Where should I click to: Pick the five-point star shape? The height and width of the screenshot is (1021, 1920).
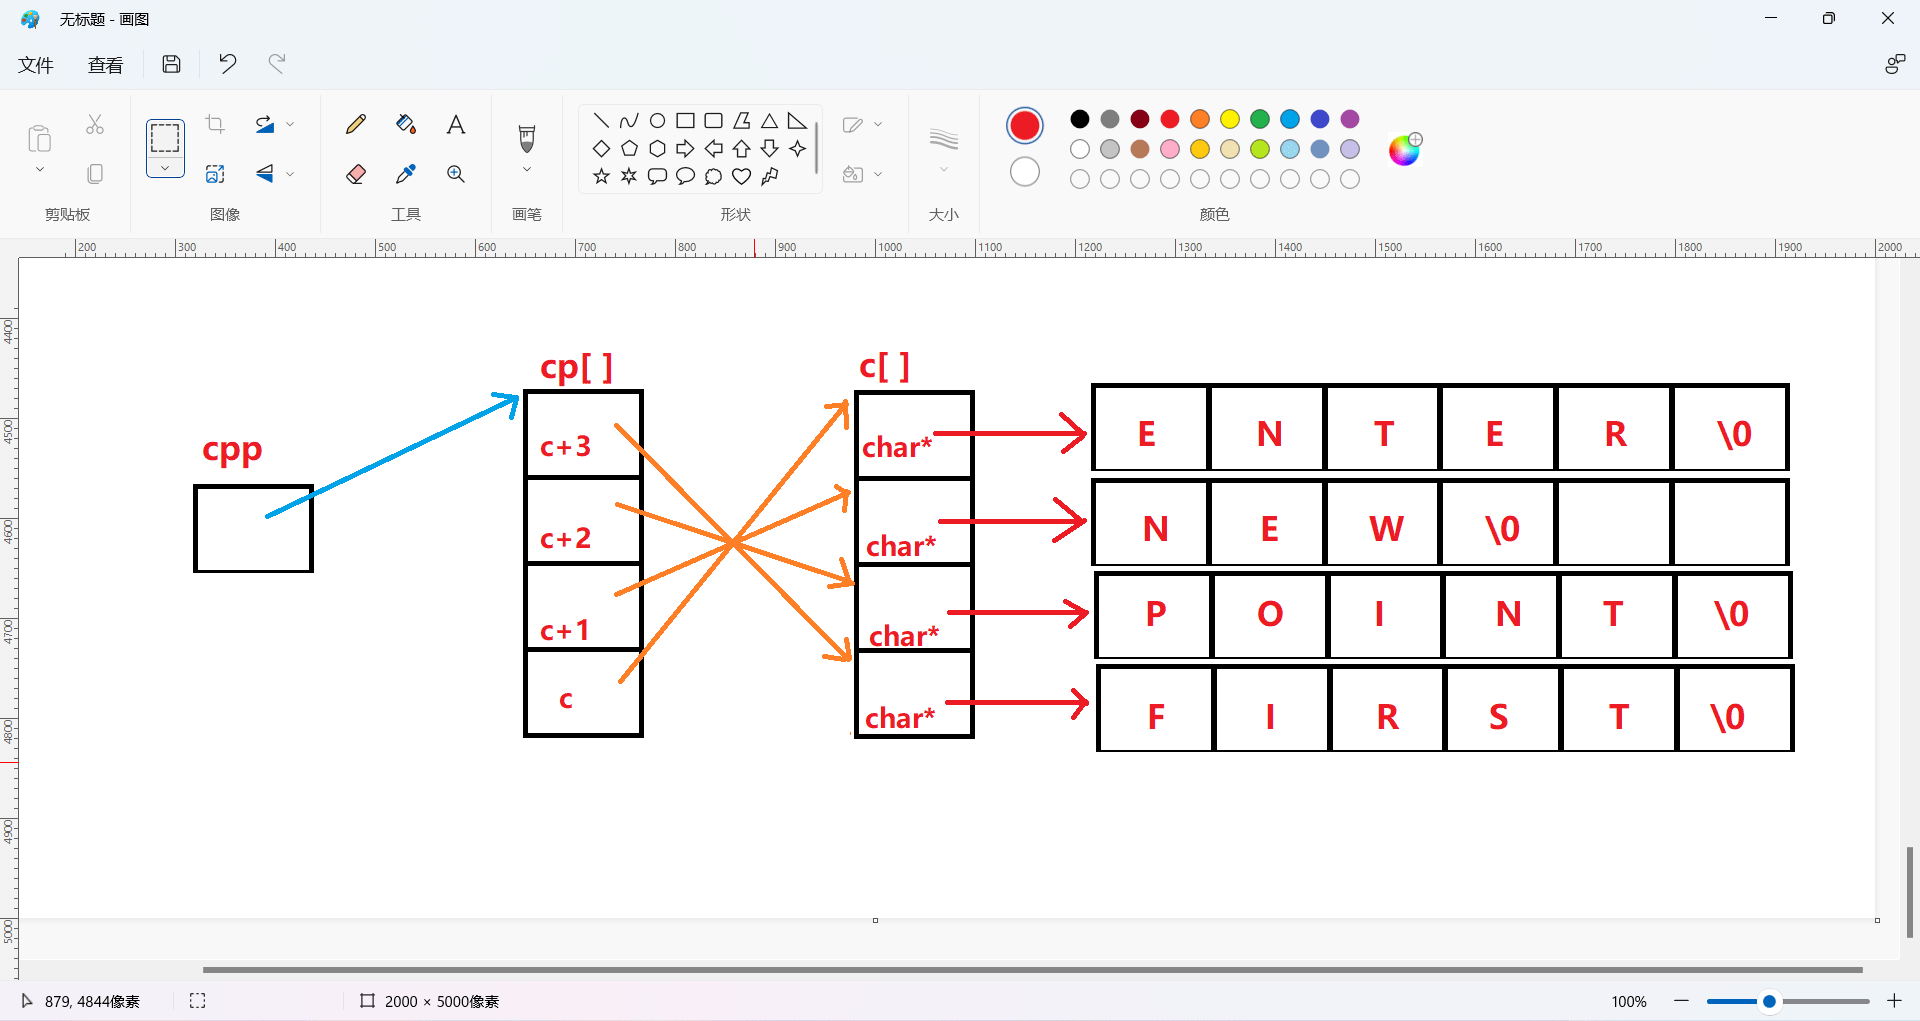(x=601, y=177)
